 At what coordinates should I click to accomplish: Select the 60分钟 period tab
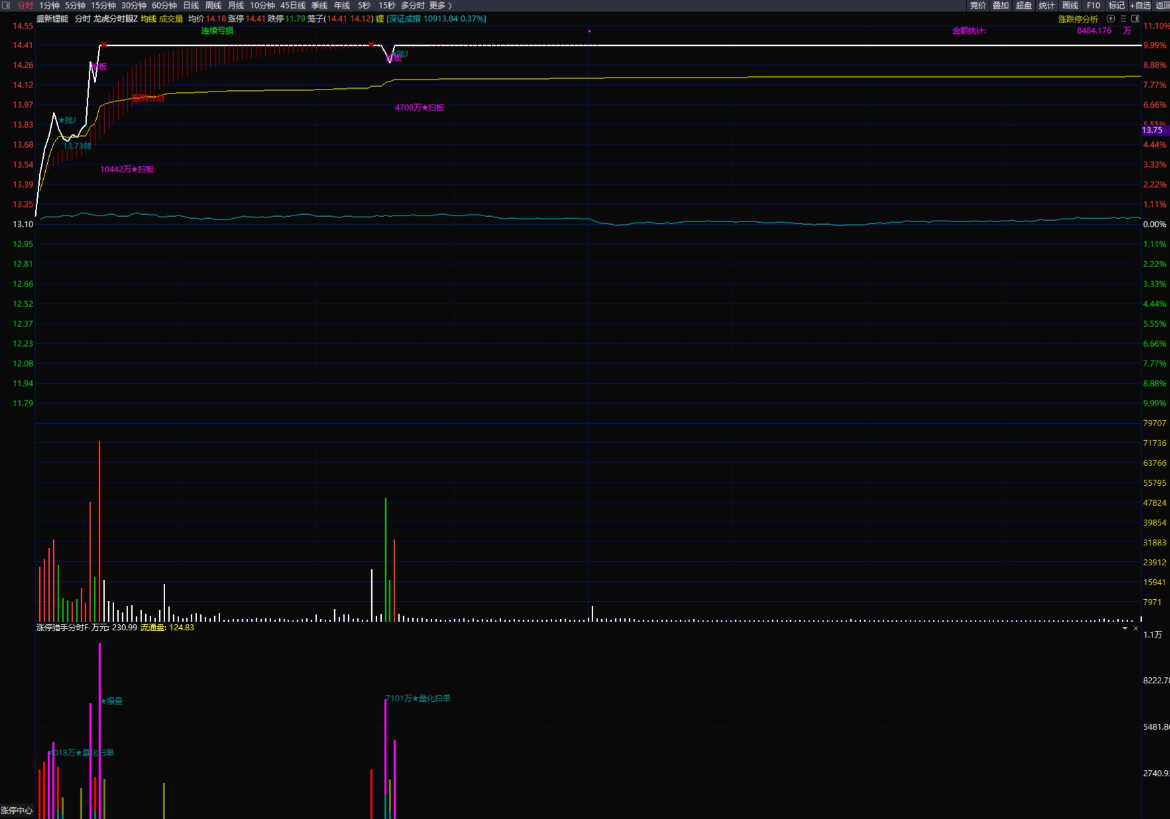[164, 5]
